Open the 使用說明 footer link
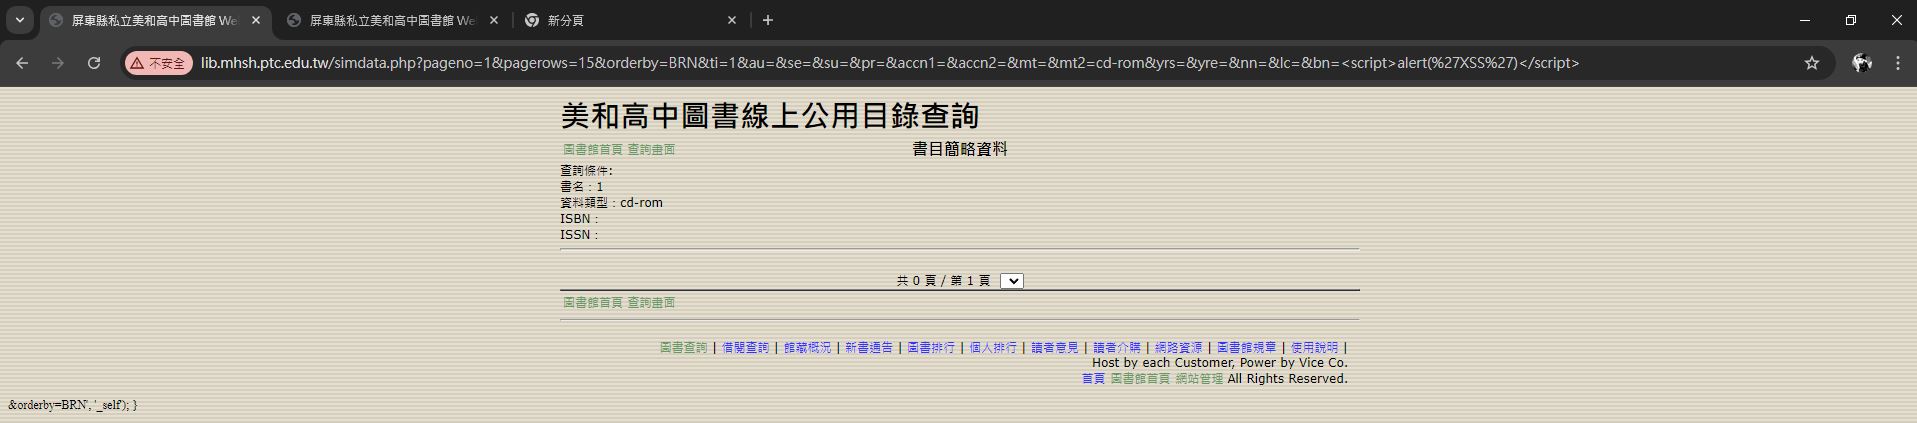Image resolution: width=1917 pixels, height=423 pixels. (1314, 348)
